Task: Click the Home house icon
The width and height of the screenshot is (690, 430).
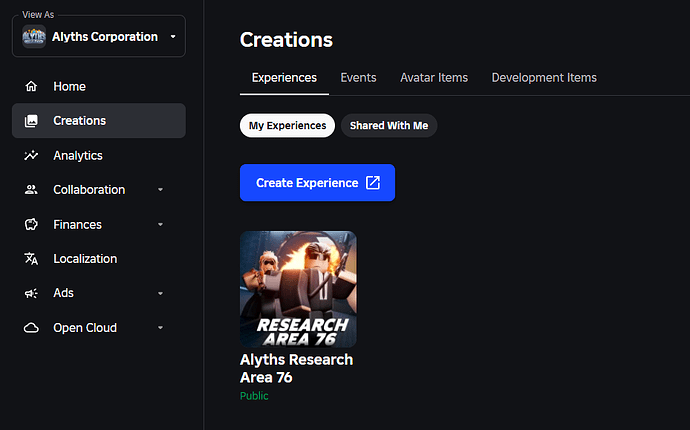Action: point(31,86)
